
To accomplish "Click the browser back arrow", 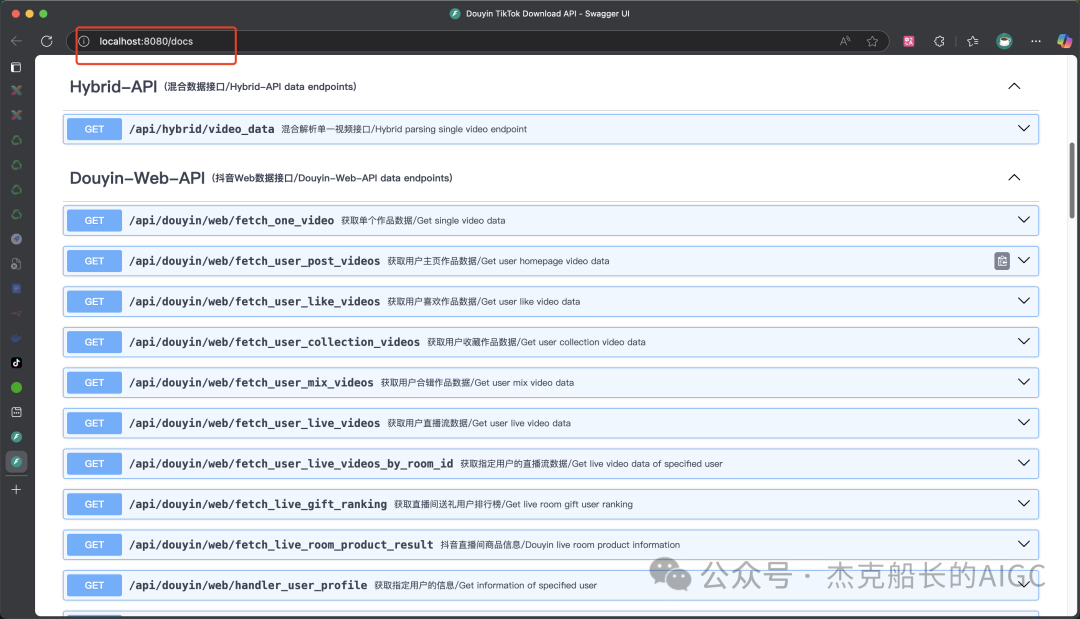I will 17,41.
